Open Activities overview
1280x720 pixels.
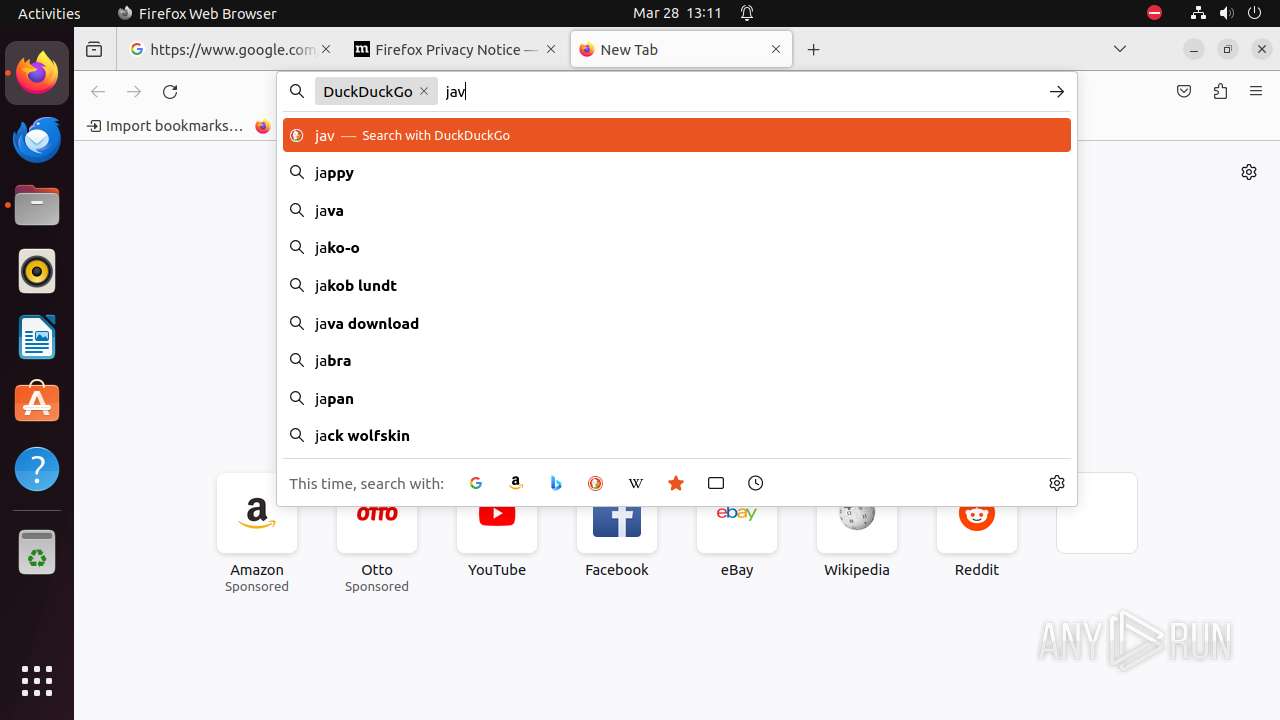pos(49,13)
